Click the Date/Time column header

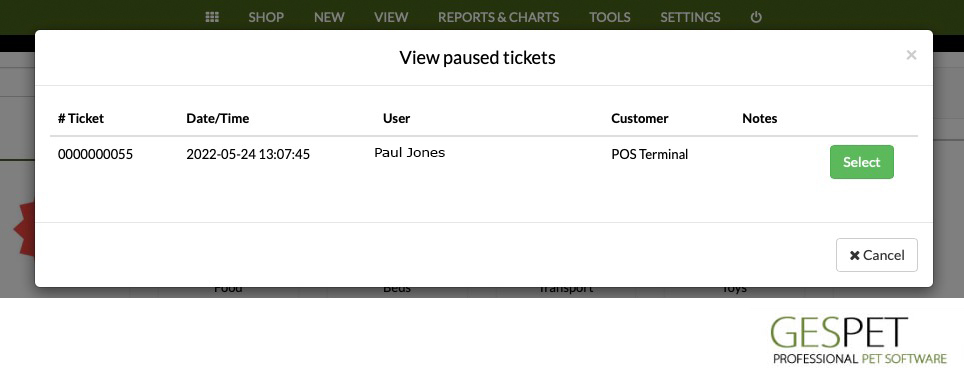click(x=218, y=119)
